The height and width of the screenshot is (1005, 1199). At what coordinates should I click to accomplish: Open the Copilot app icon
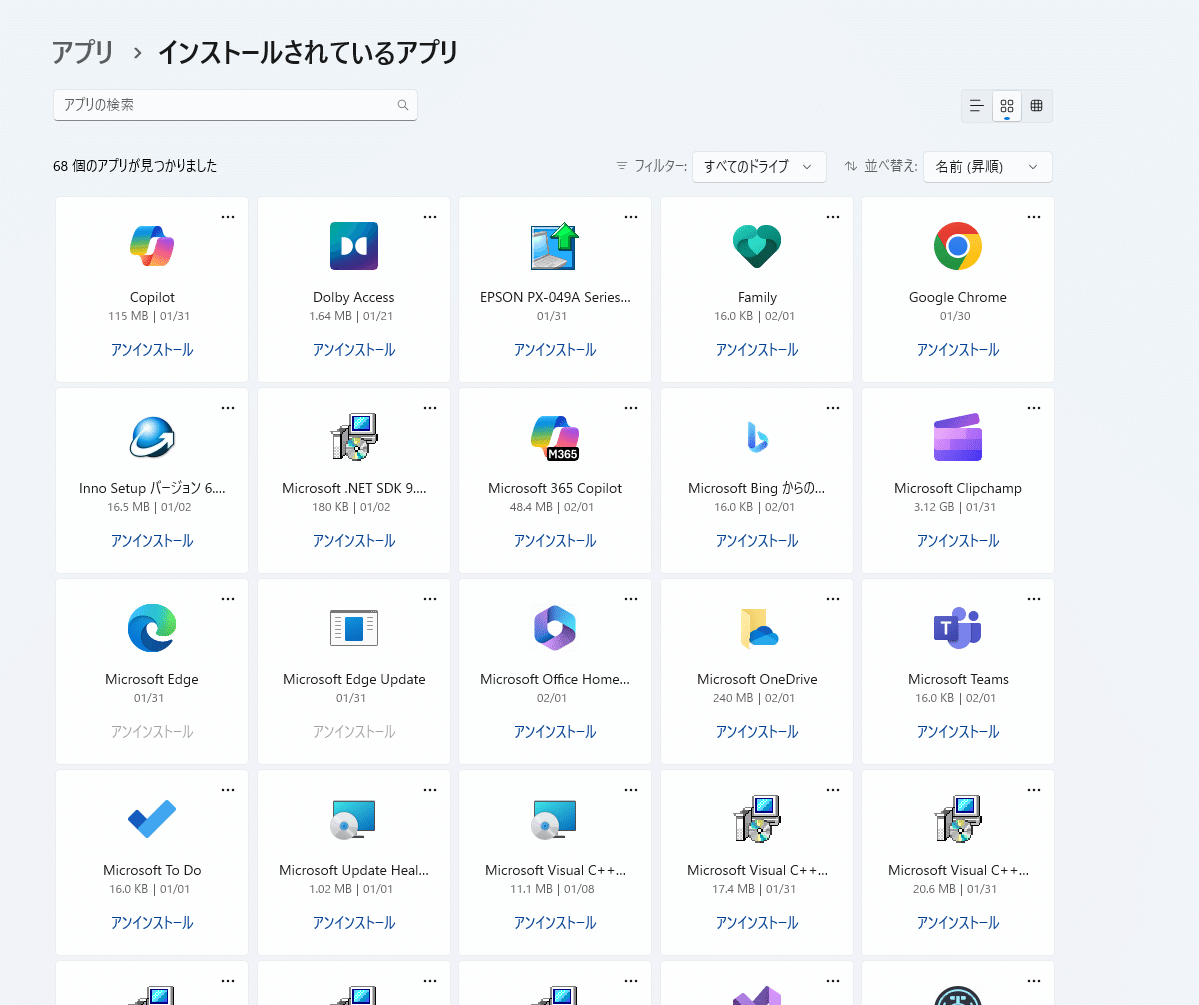pyautogui.click(x=151, y=245)
